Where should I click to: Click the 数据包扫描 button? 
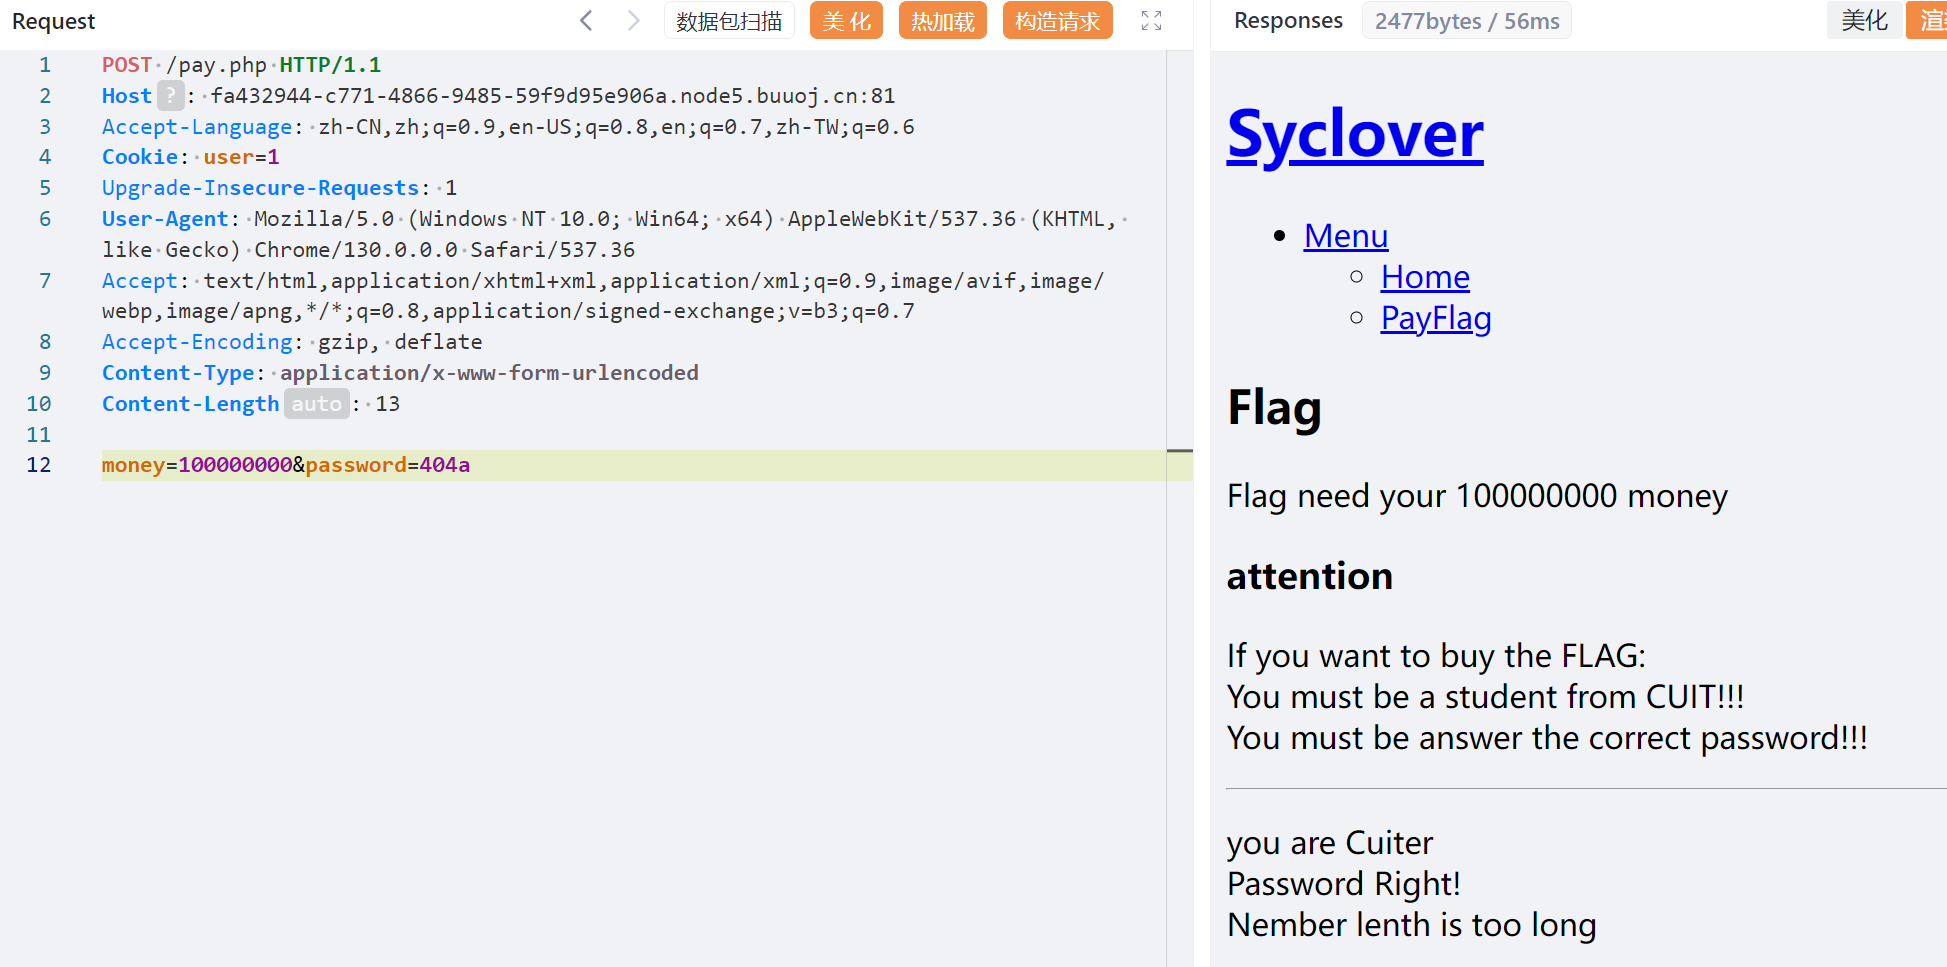click(729, 21)
